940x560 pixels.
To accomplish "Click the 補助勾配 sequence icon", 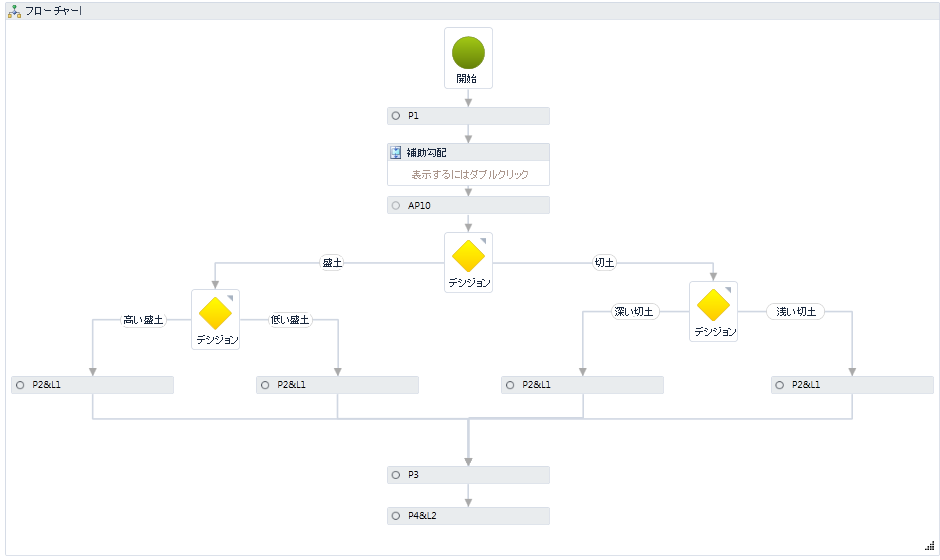I will click(x=396, y=153).
